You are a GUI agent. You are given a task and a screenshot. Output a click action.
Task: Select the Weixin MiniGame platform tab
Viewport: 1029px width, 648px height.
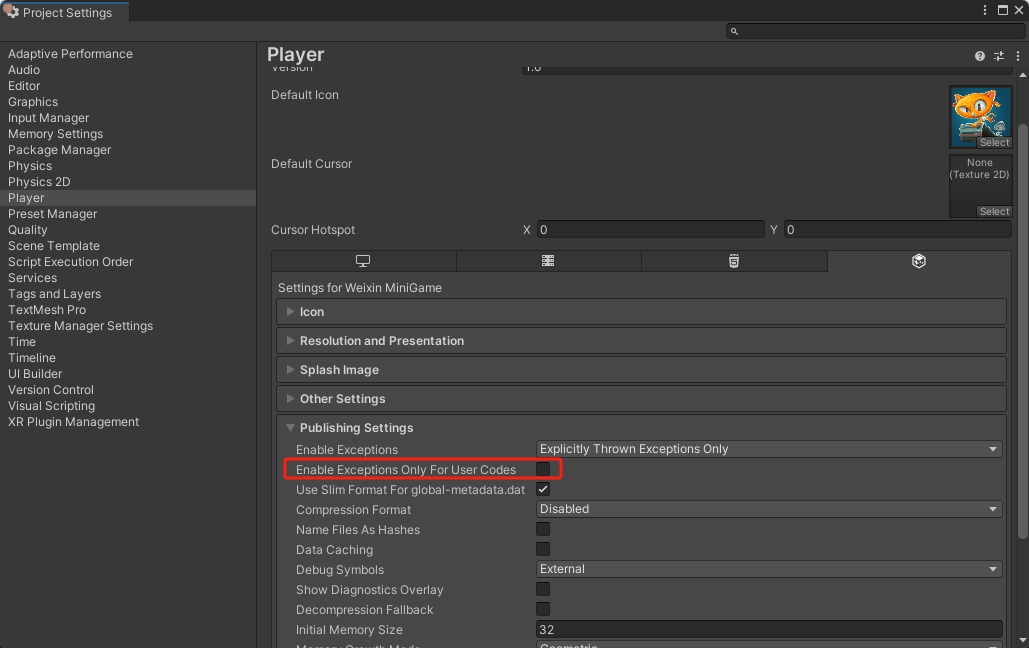tap(918, 261)
